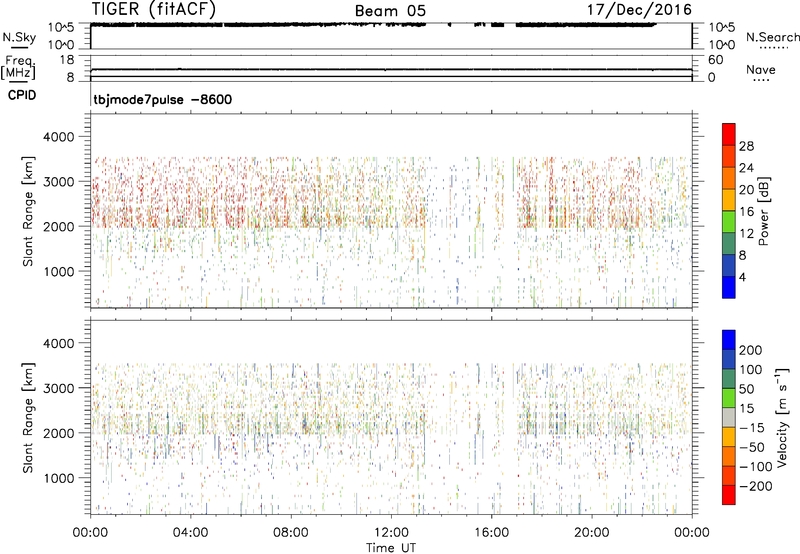Click "2000" on the power panel range axis
The height and width of the screenshot is (554, 800).
pyautogui.click(x=59, y=227)
